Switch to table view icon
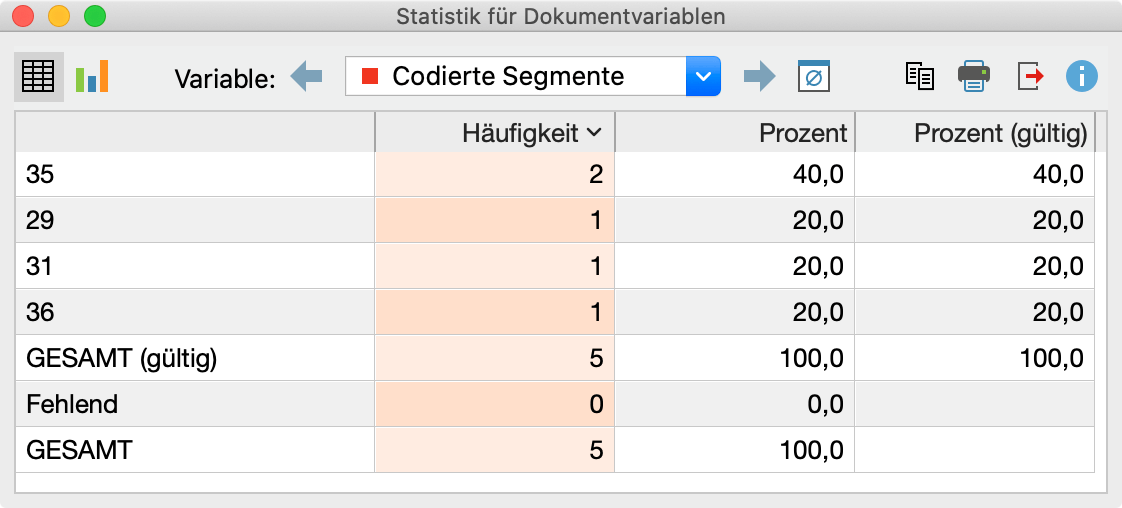This screenshot has width=1122, height=508. click(x=39, y=77)
